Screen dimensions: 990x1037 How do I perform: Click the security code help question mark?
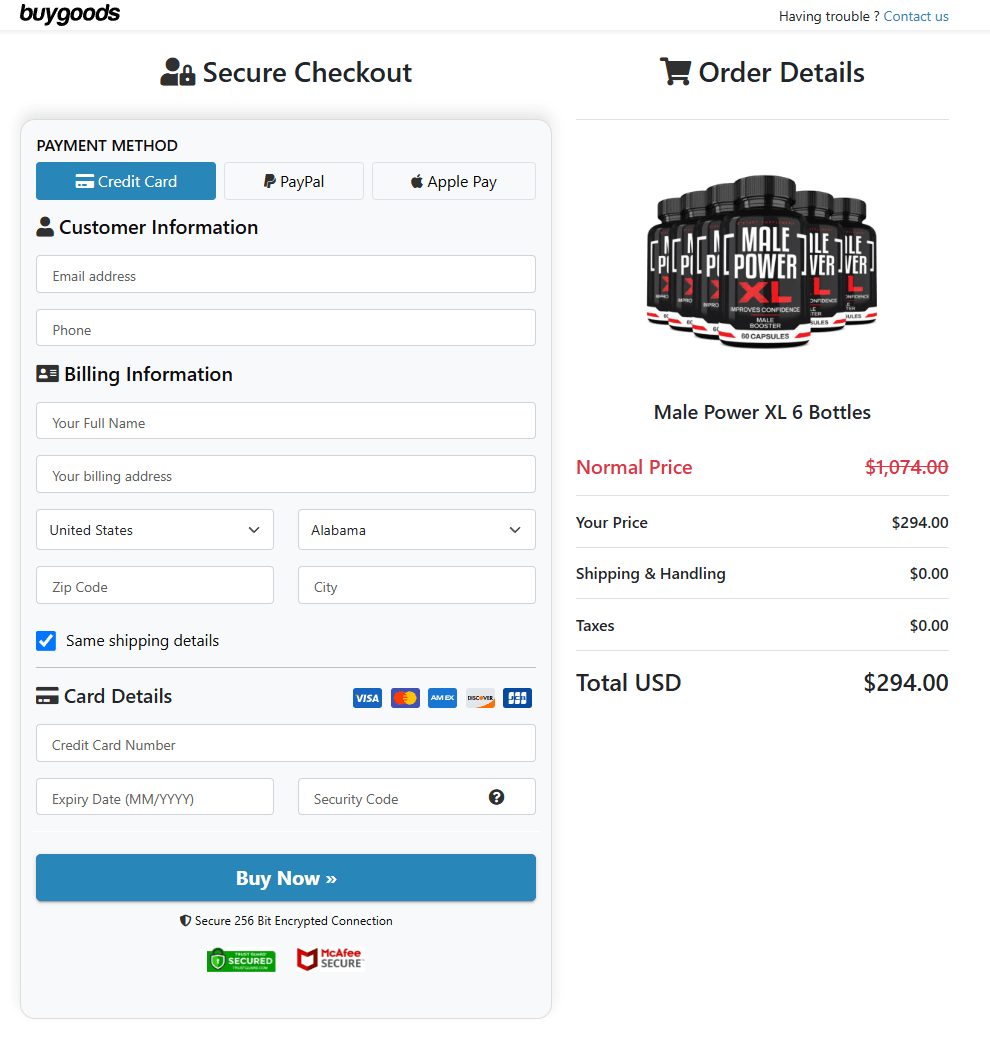point(497,797)
